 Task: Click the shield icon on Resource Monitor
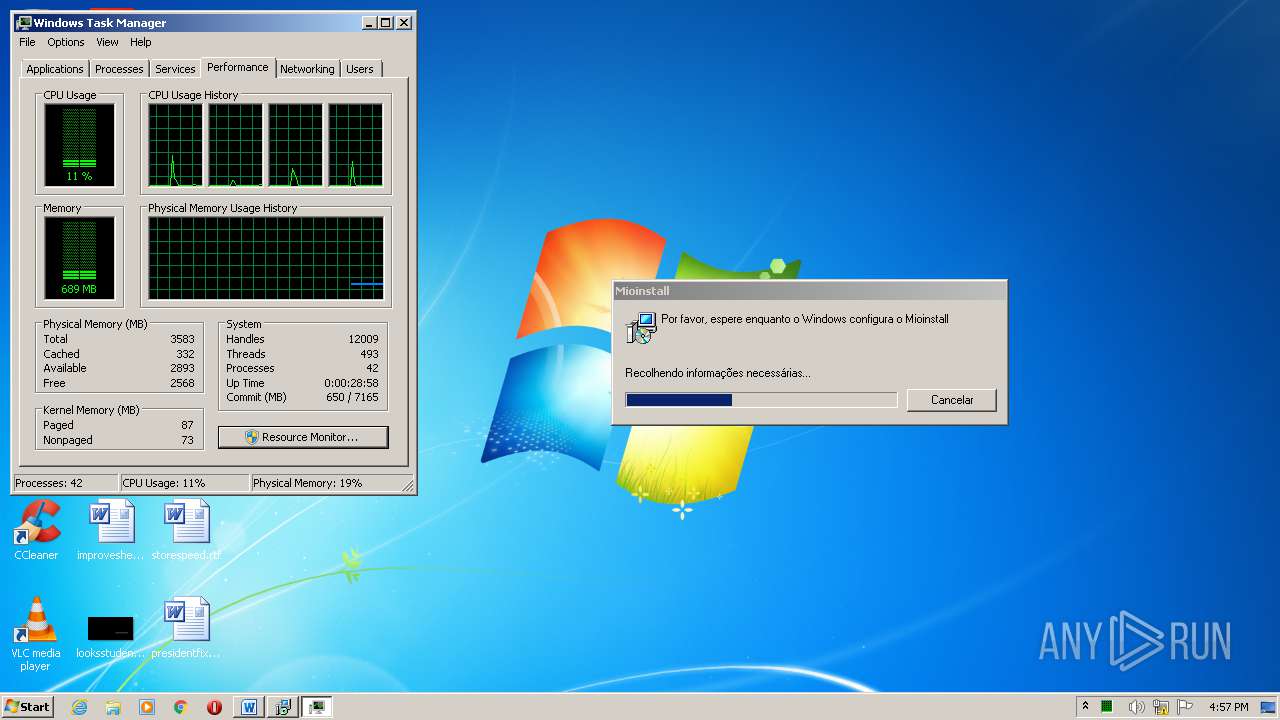pos(252,437)
